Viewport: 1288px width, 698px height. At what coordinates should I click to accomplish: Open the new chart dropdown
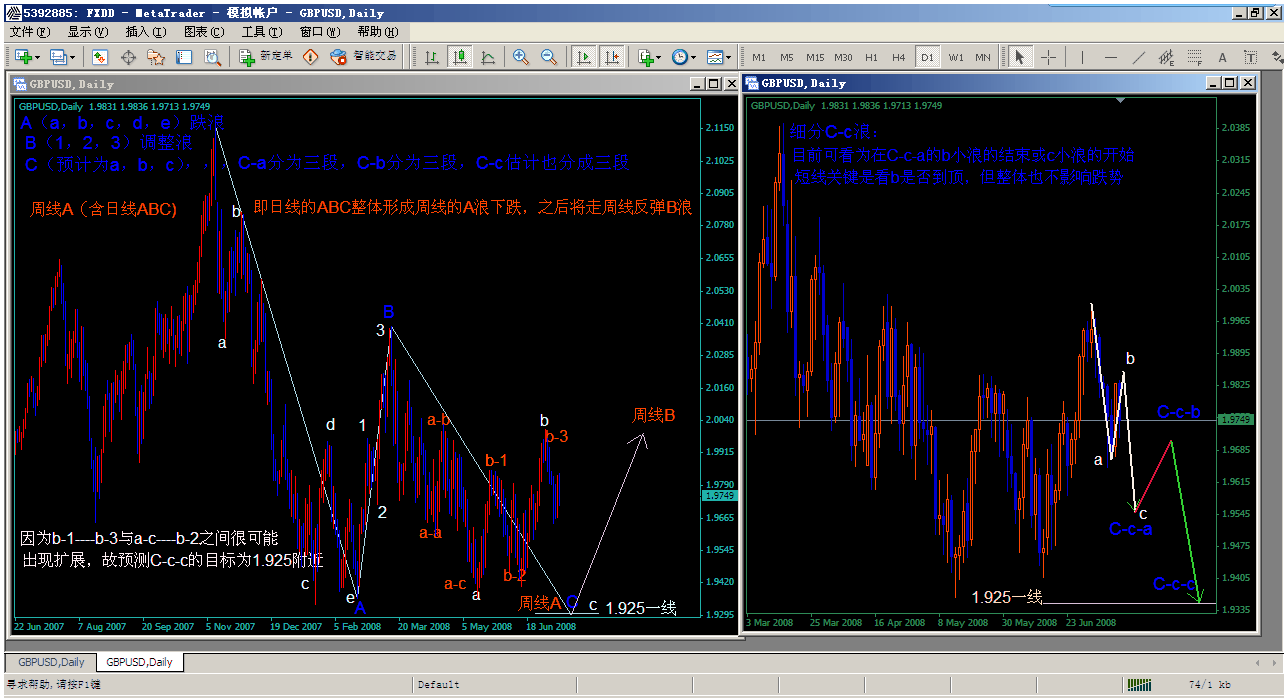pyautogui.click(x=27, y=57)
